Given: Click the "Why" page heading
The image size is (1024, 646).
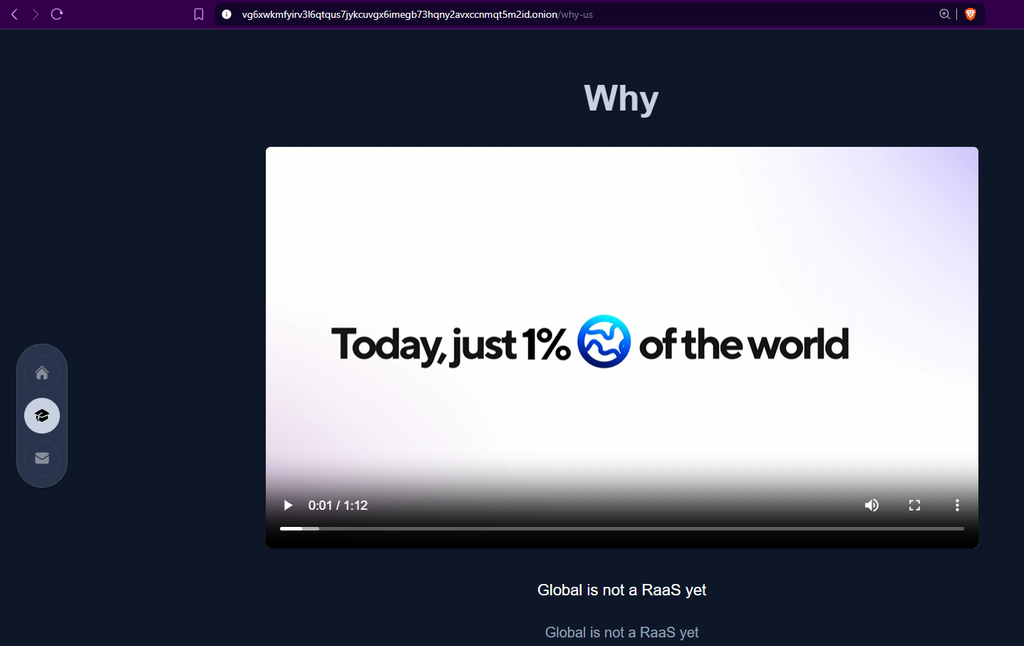Looking at the screenshot, I should [621, 98].
